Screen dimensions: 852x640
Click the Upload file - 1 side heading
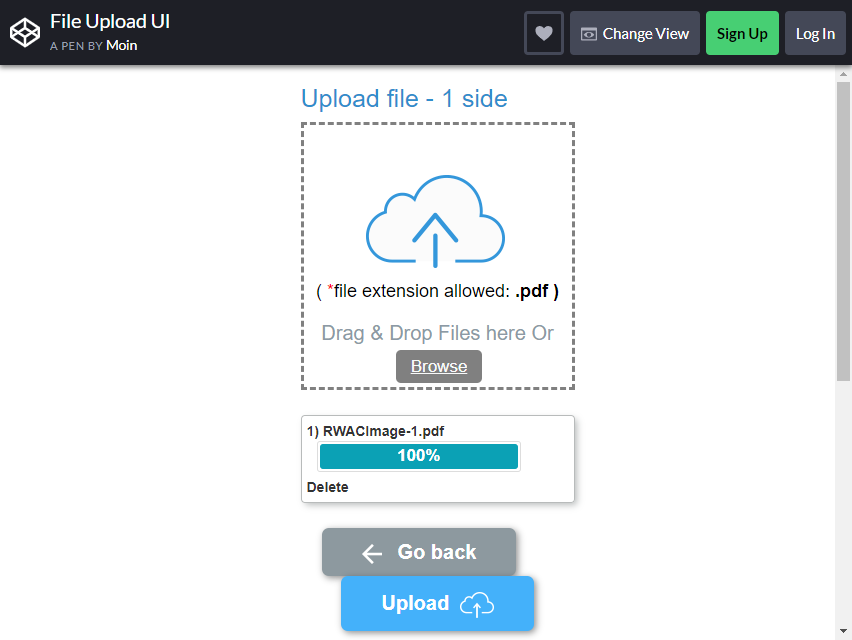coord(404,99)
